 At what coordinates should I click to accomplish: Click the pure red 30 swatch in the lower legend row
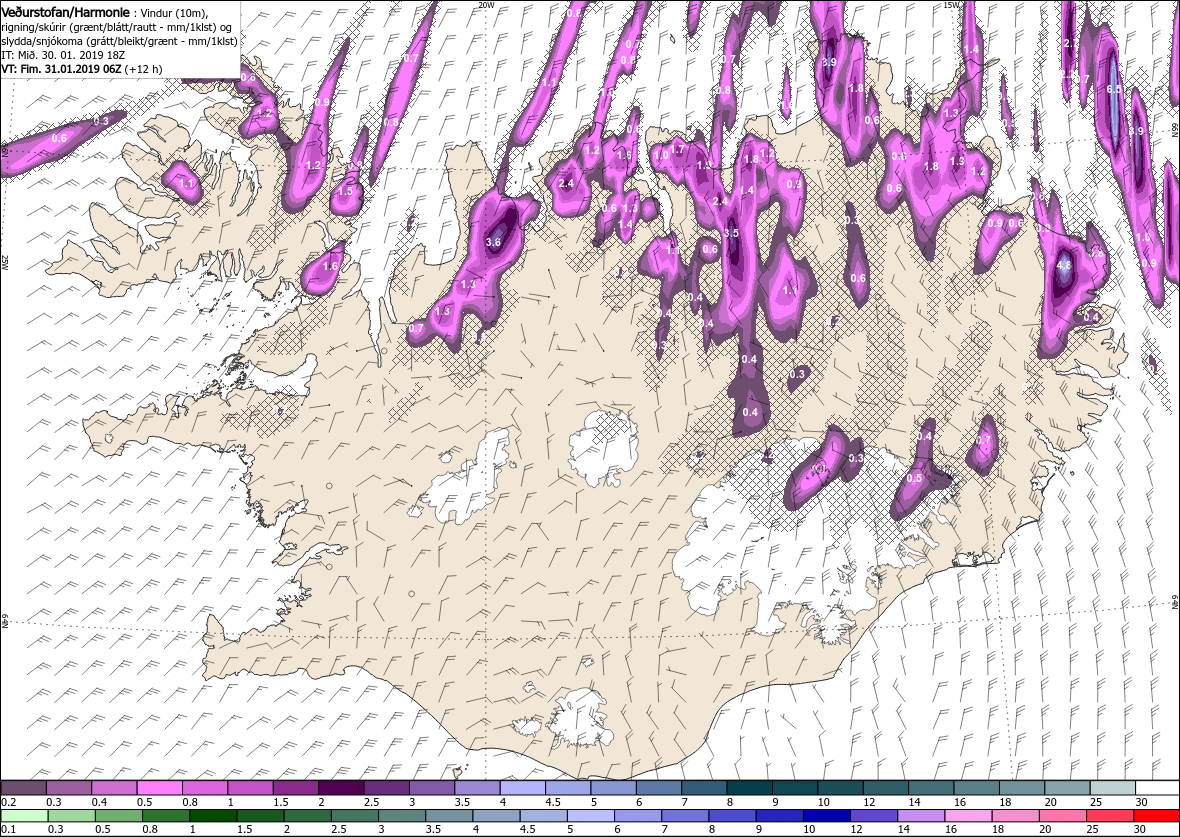click(1156, 815)
